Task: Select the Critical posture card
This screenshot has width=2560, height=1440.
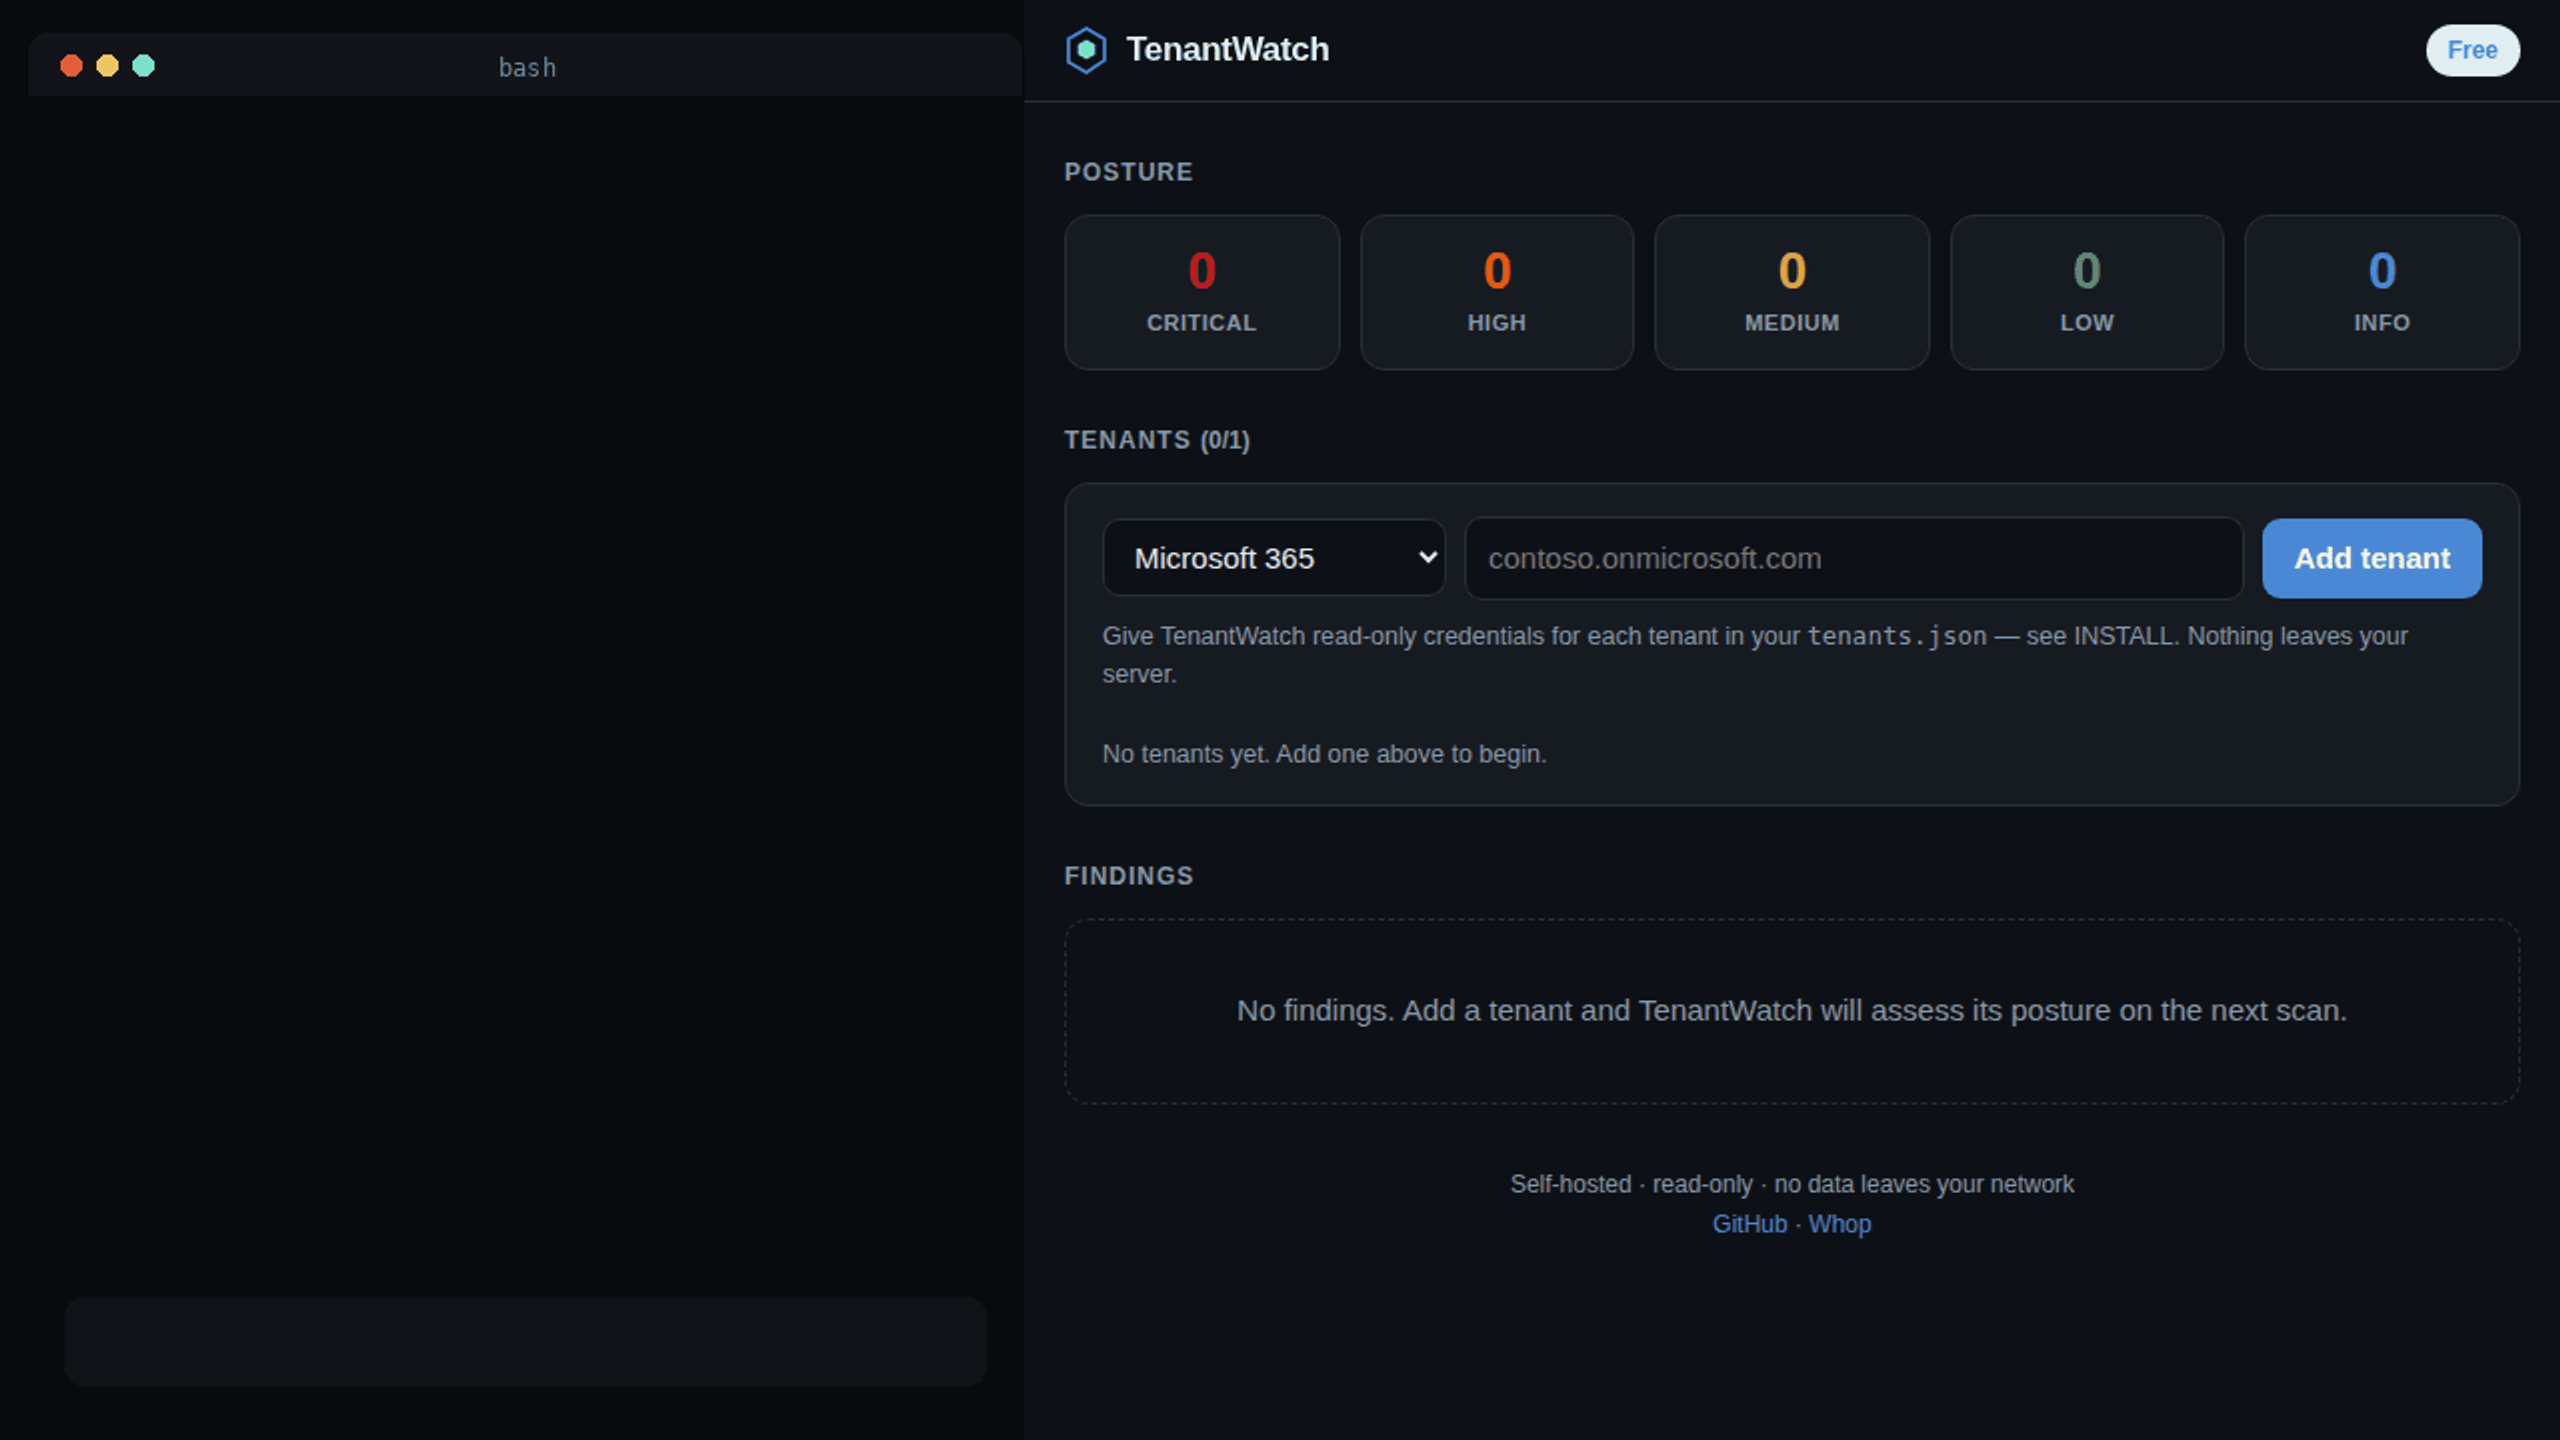Action: [x=1201, y=292]
